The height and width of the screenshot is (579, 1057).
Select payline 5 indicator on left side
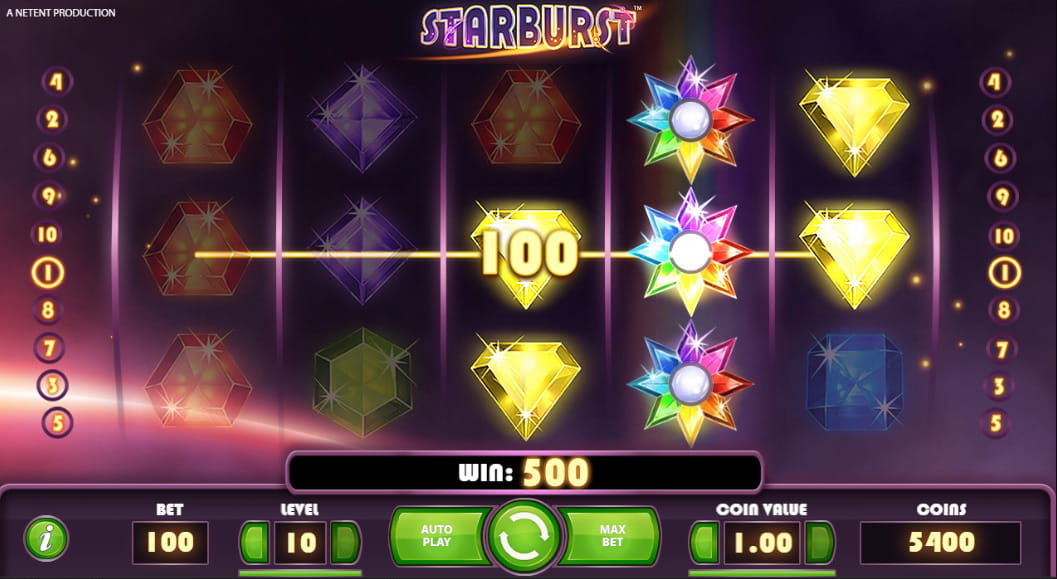[57, 423]
